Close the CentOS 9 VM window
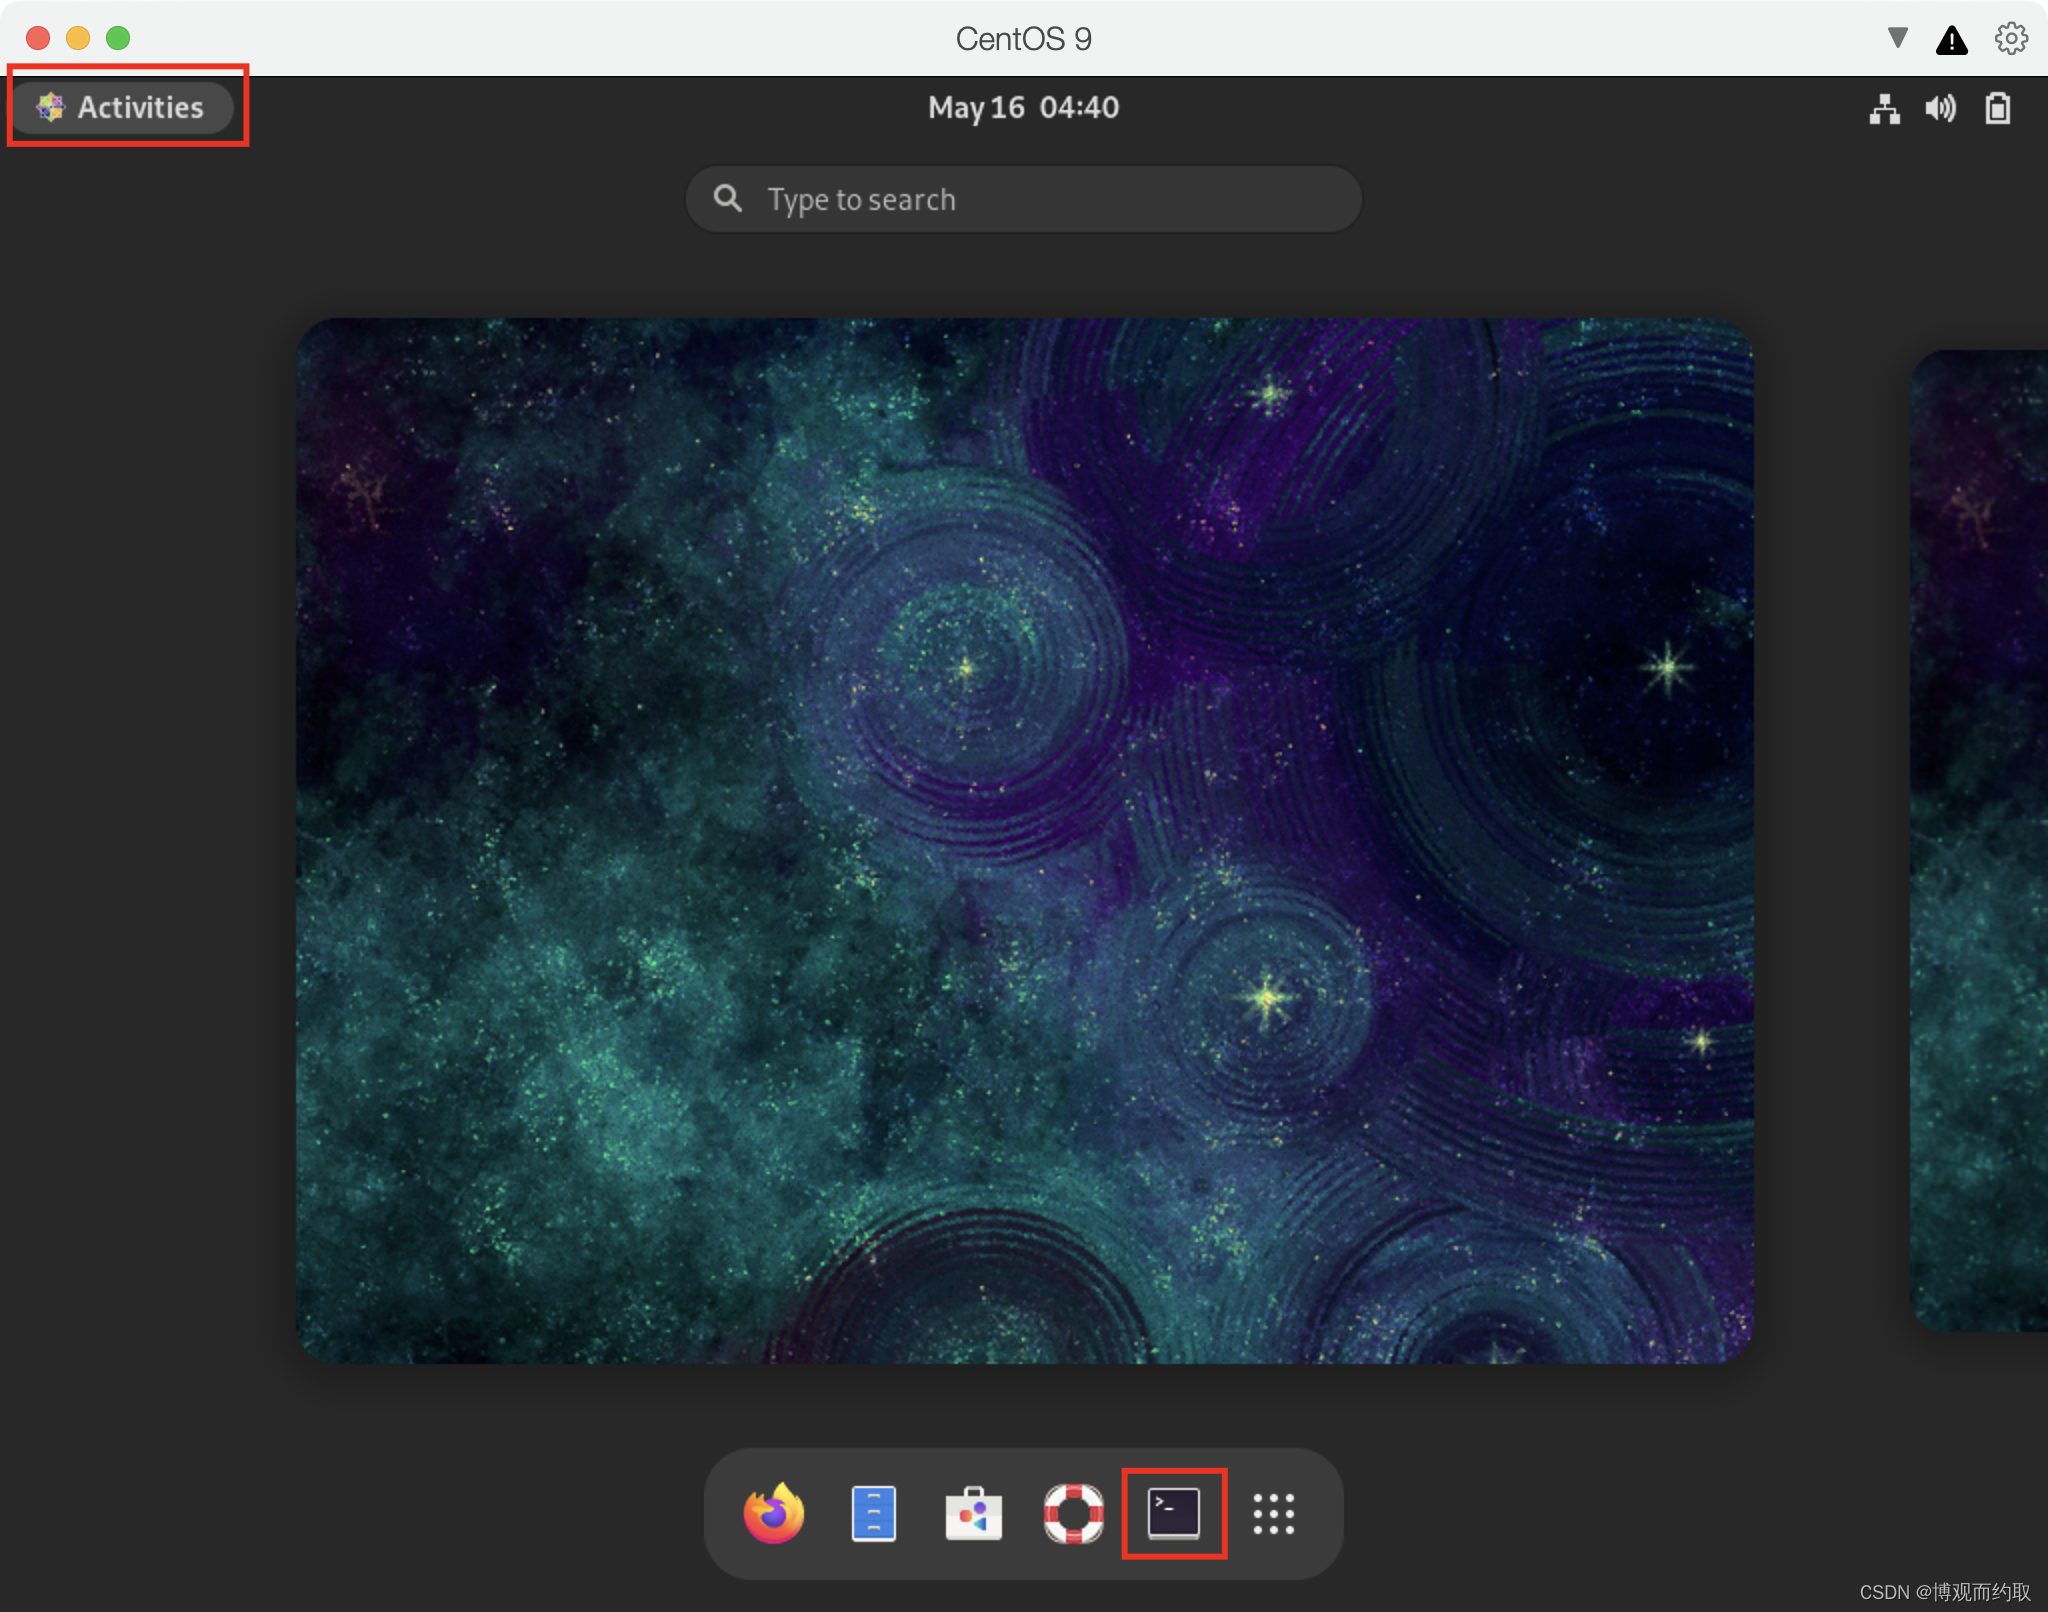This screenshot has height=1612, width=2048. pyautogui.click(x=38, y=38)
